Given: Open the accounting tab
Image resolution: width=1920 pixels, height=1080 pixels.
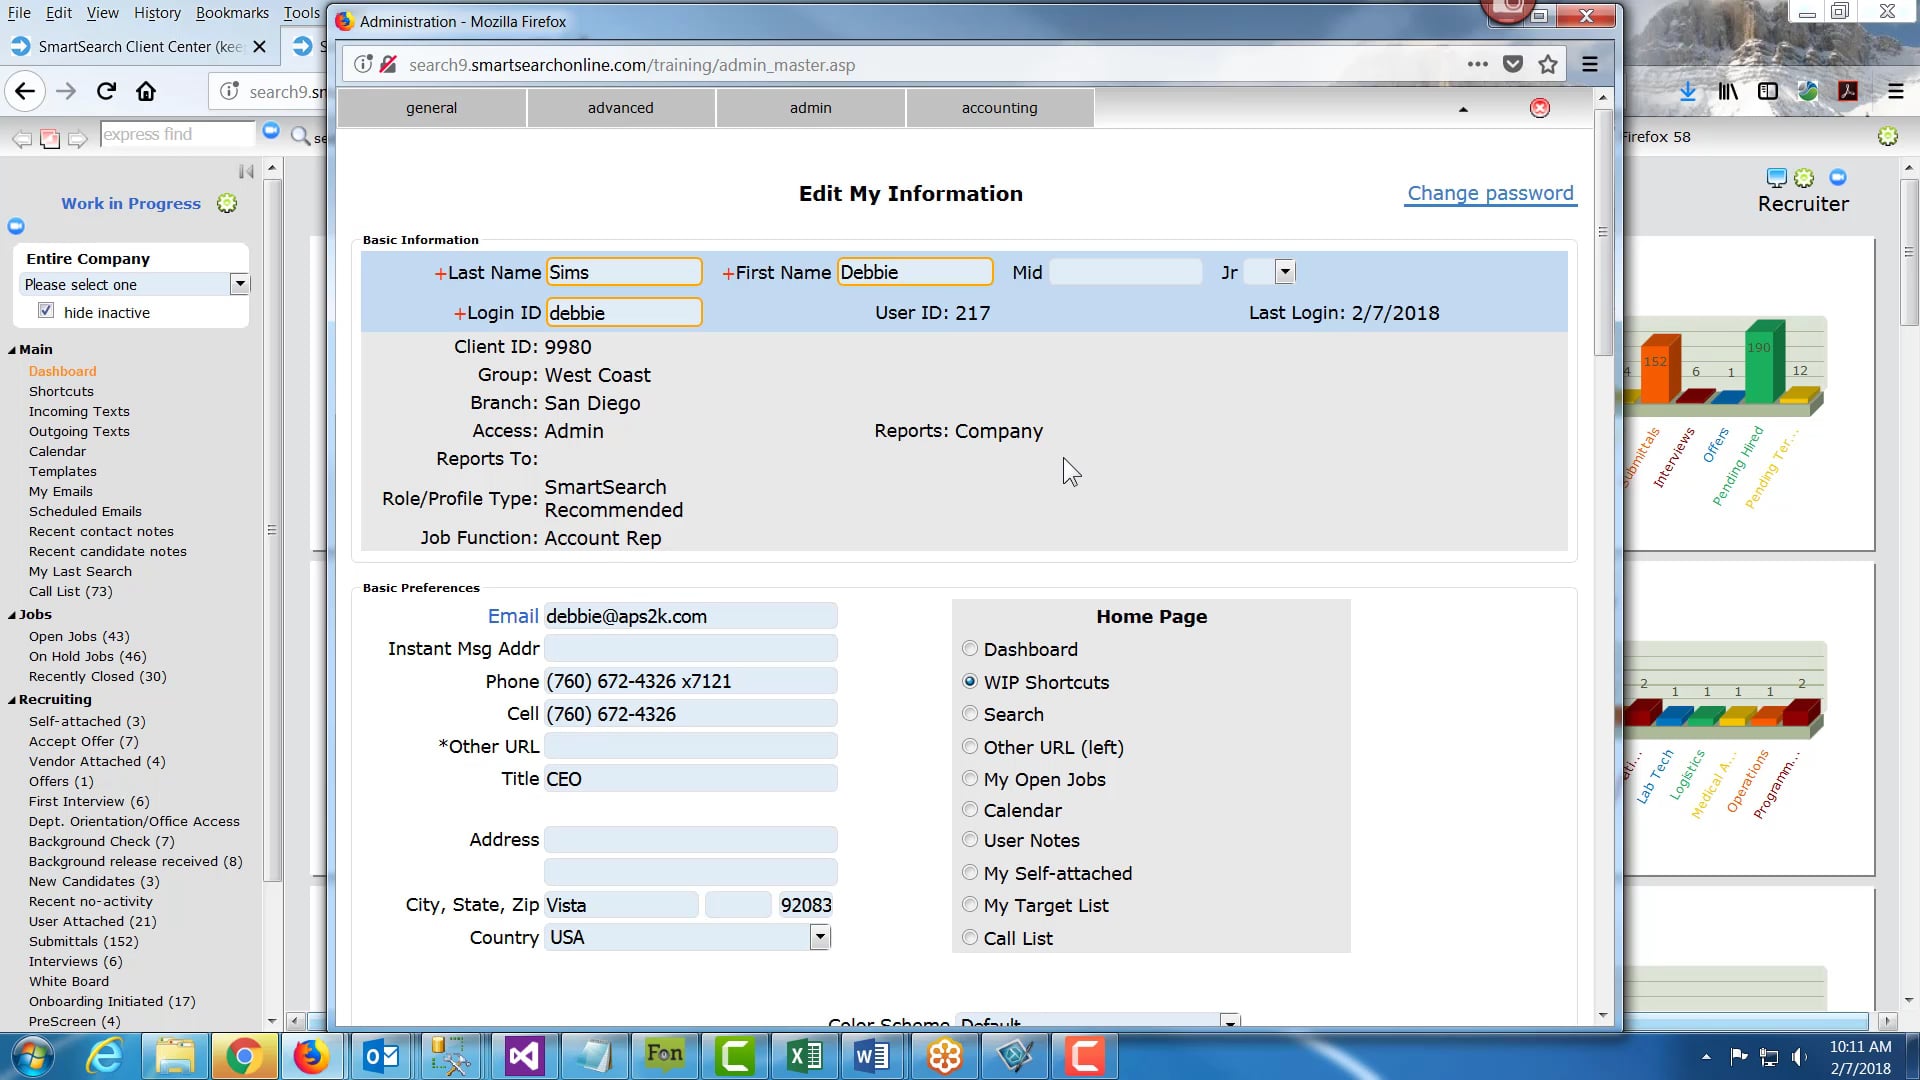Looking at the screenshot, I should (1000, 108).
